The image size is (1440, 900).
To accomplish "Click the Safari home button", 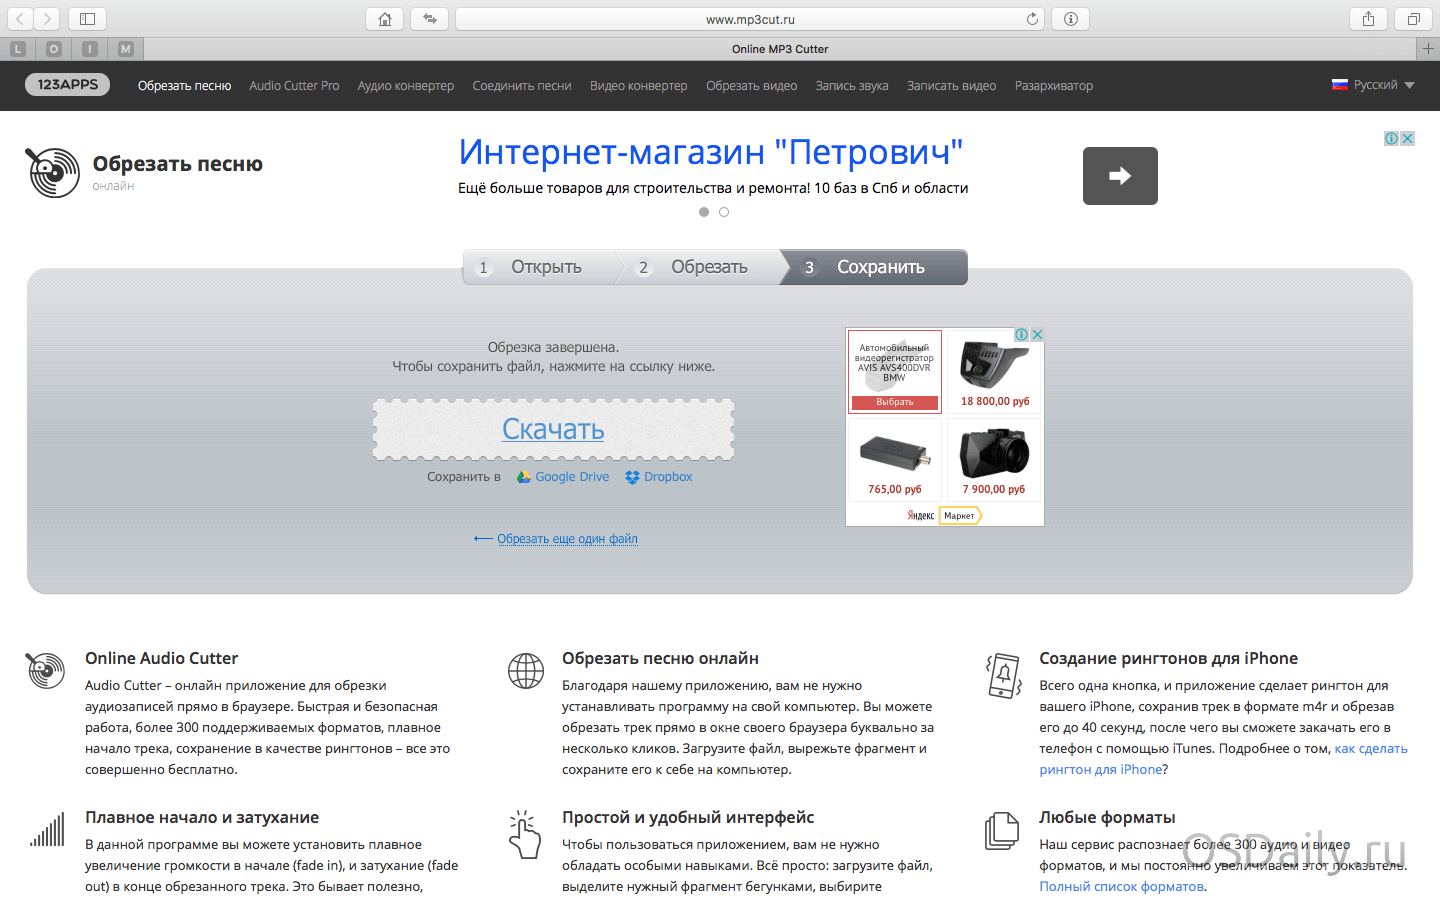I will tap(384, 19).
